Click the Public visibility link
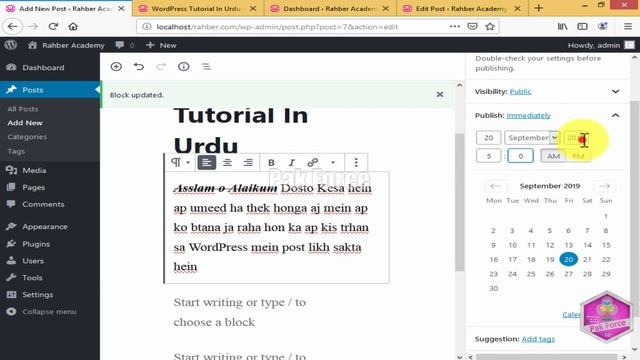 (x=520, y=91)
